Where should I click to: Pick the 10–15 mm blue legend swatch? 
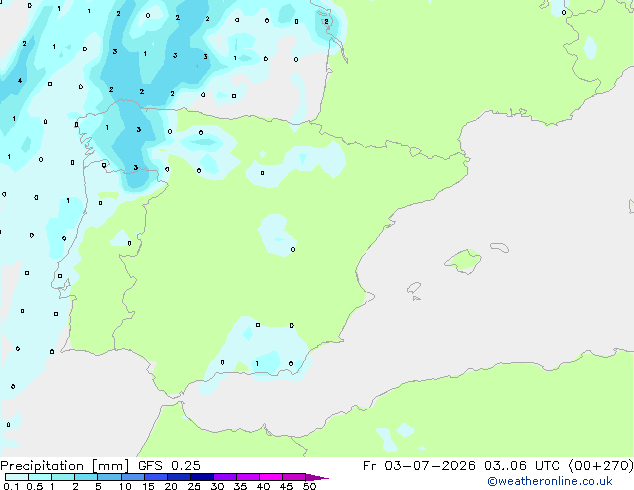pyautogui.click(x=132, y=477)
